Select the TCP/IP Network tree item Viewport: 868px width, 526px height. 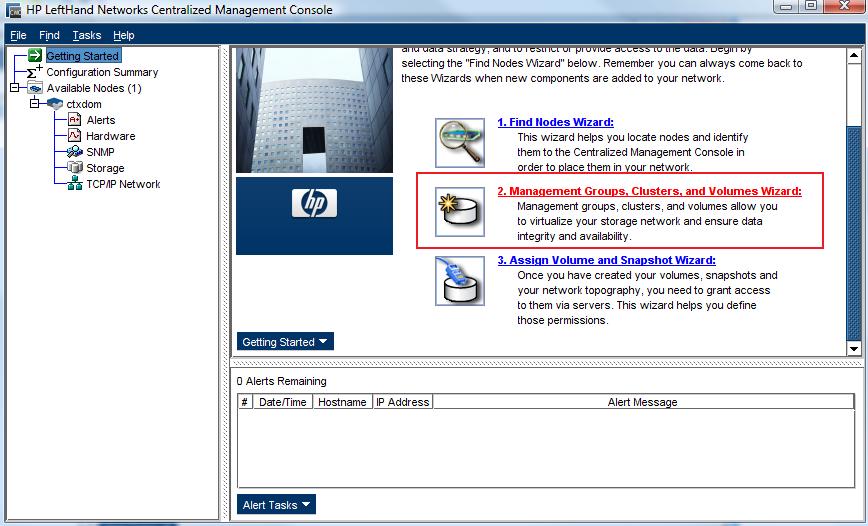point(123,184)
